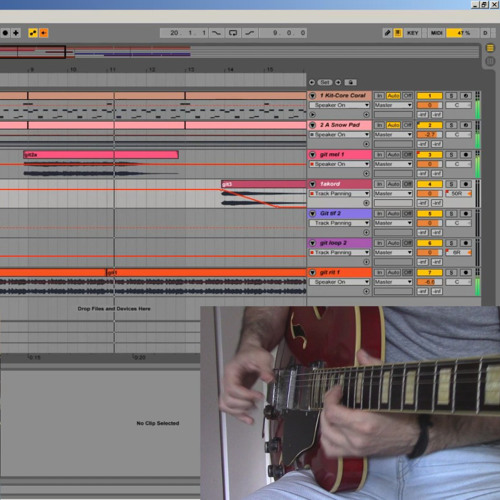This screenshot has width=500, height=500.
Task: Set git mel 1 monitoring to Auto
Action: click(393, 155)
